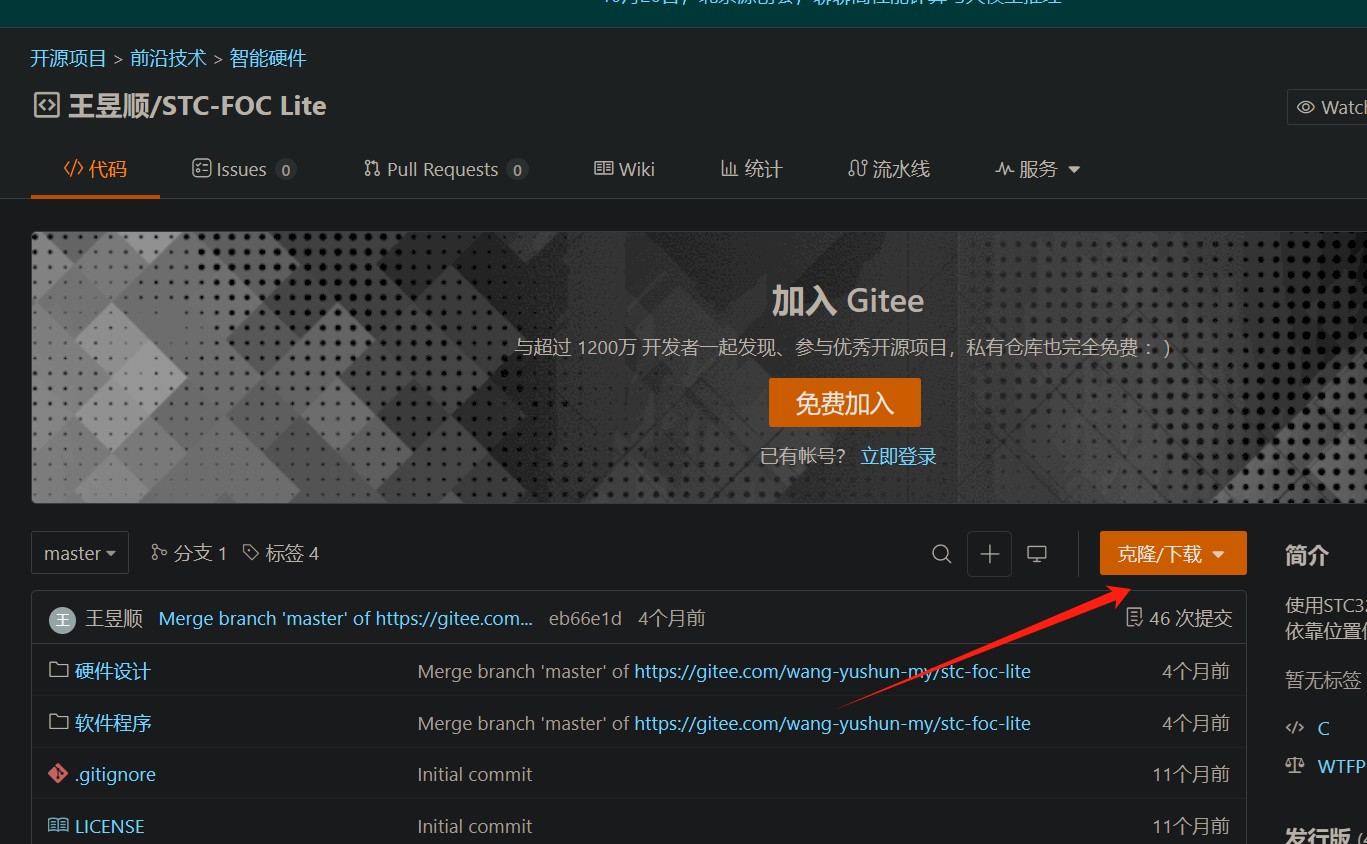This screenshot has width=1367, height=844.
Task: Open the 统计 tab
Action: (x=751, y=169)
